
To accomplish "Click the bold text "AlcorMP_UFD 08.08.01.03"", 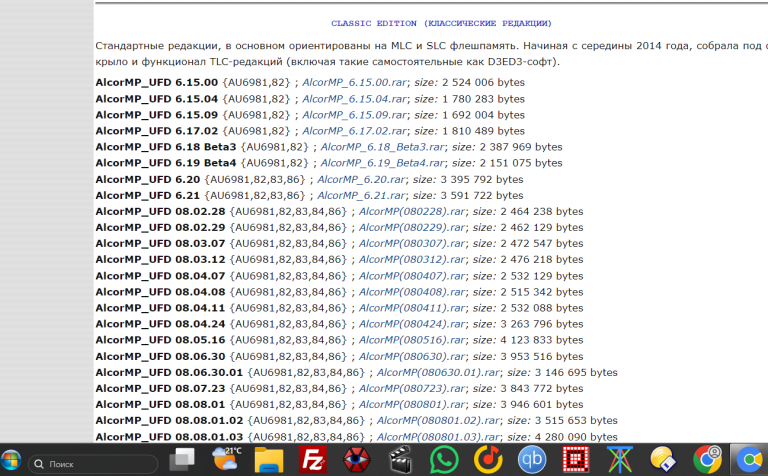I will click(x=169, y=437).
